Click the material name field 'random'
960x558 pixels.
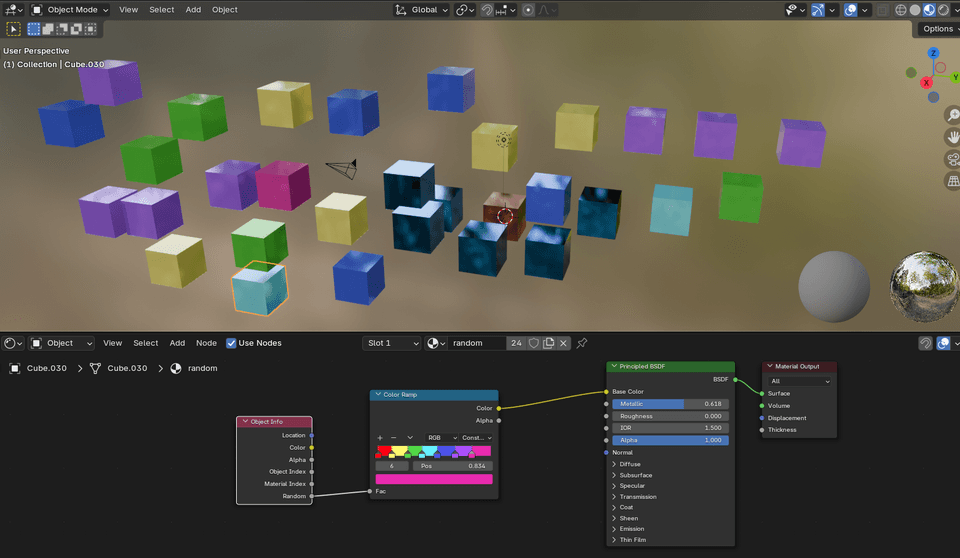click(478, 343)
